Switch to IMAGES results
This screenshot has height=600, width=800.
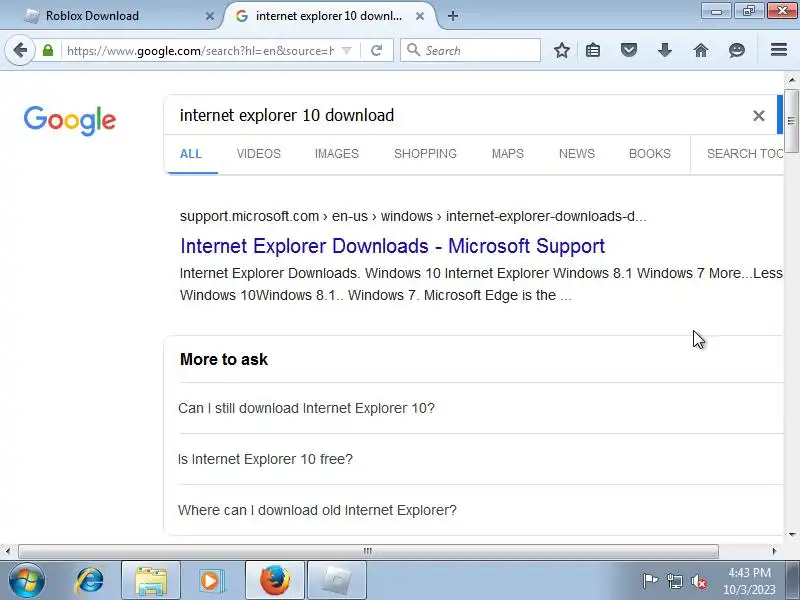pyautogui.click(x=337, y=154)
